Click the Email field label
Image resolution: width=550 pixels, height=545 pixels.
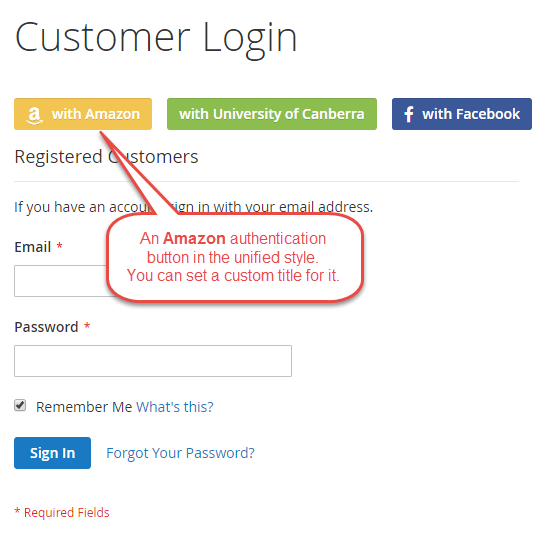click(33, 247)
